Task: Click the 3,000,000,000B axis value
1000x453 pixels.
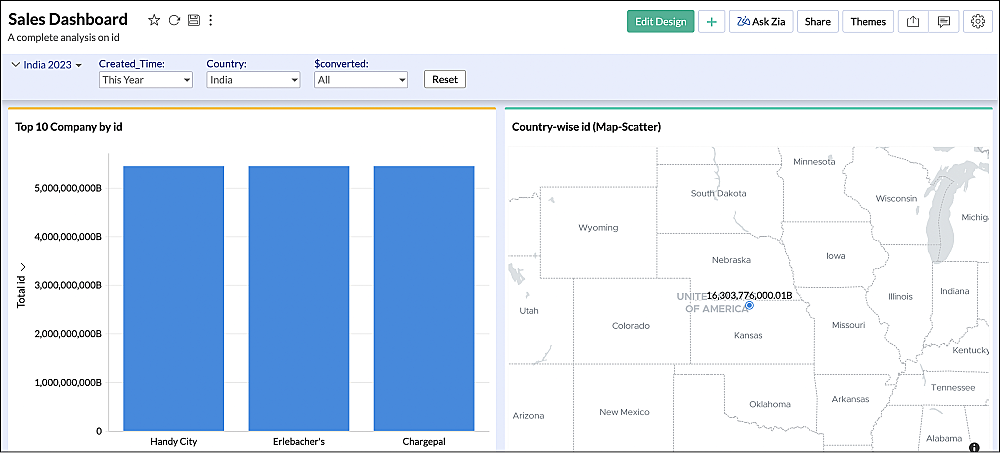Action: [67, 285]
